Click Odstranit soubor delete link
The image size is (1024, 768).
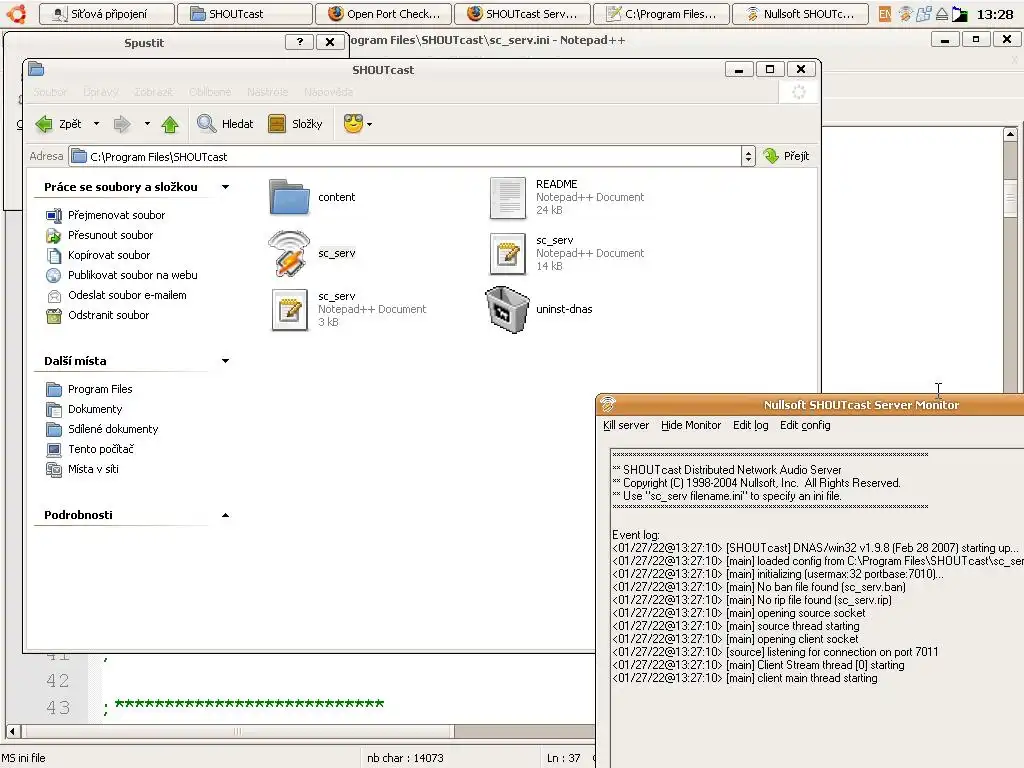108,315
